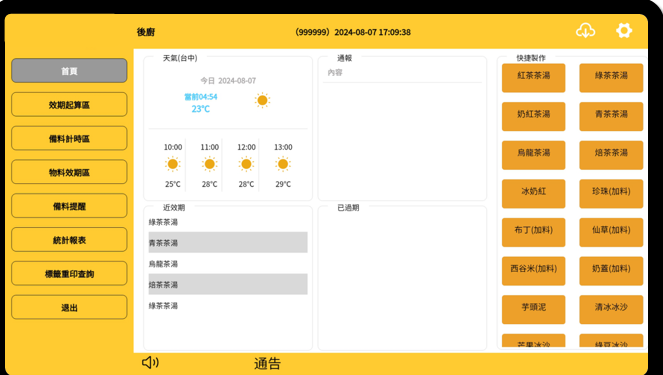The width and height of the screenshot is (663, 375).
Task: Open settings via the gear icon
Action: click(624, 30)
